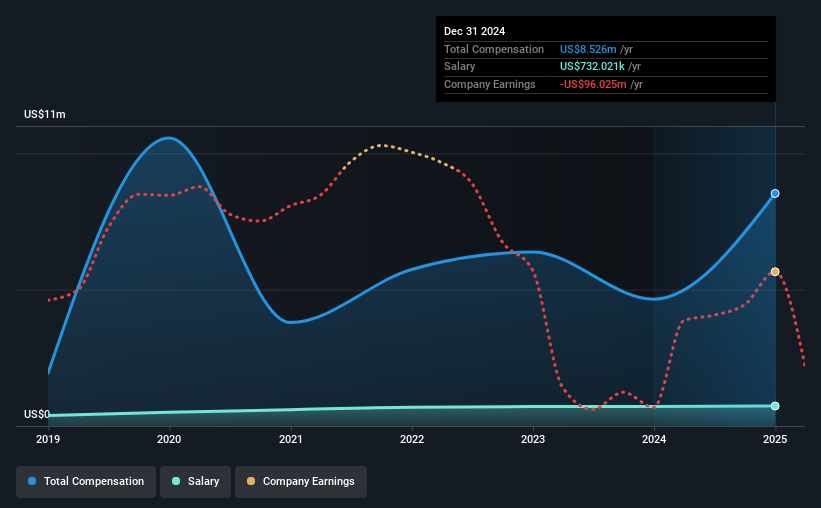Click the teal Salary data point
This screenshot has height=508, width=821.
[775, 406]
